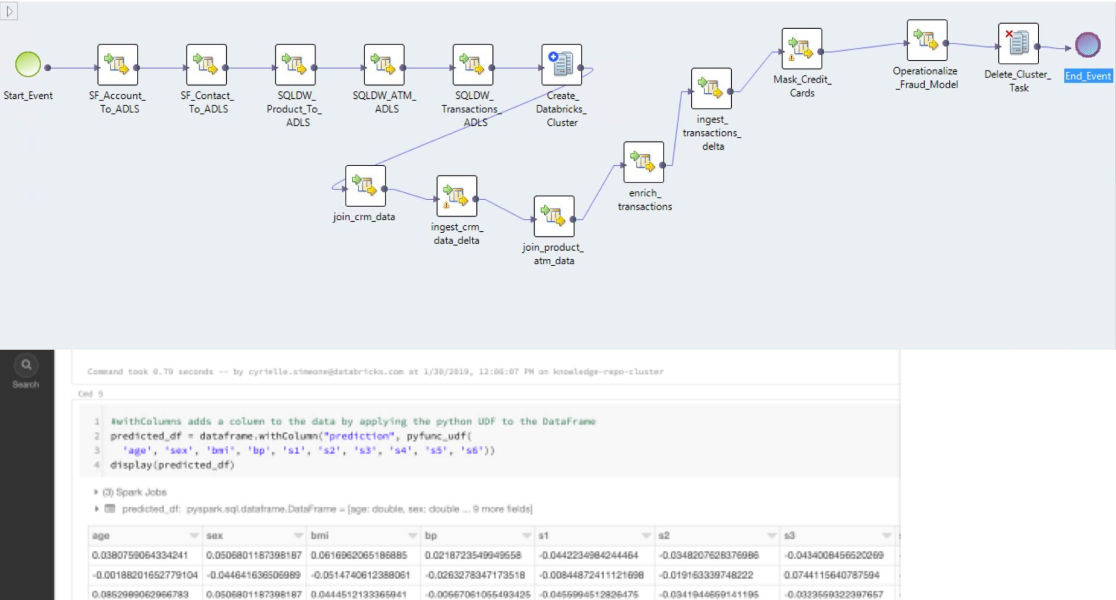Click the Mask_Credit_Cards task icon
This screenshot has width=1116, height=600.
point(802,49)
